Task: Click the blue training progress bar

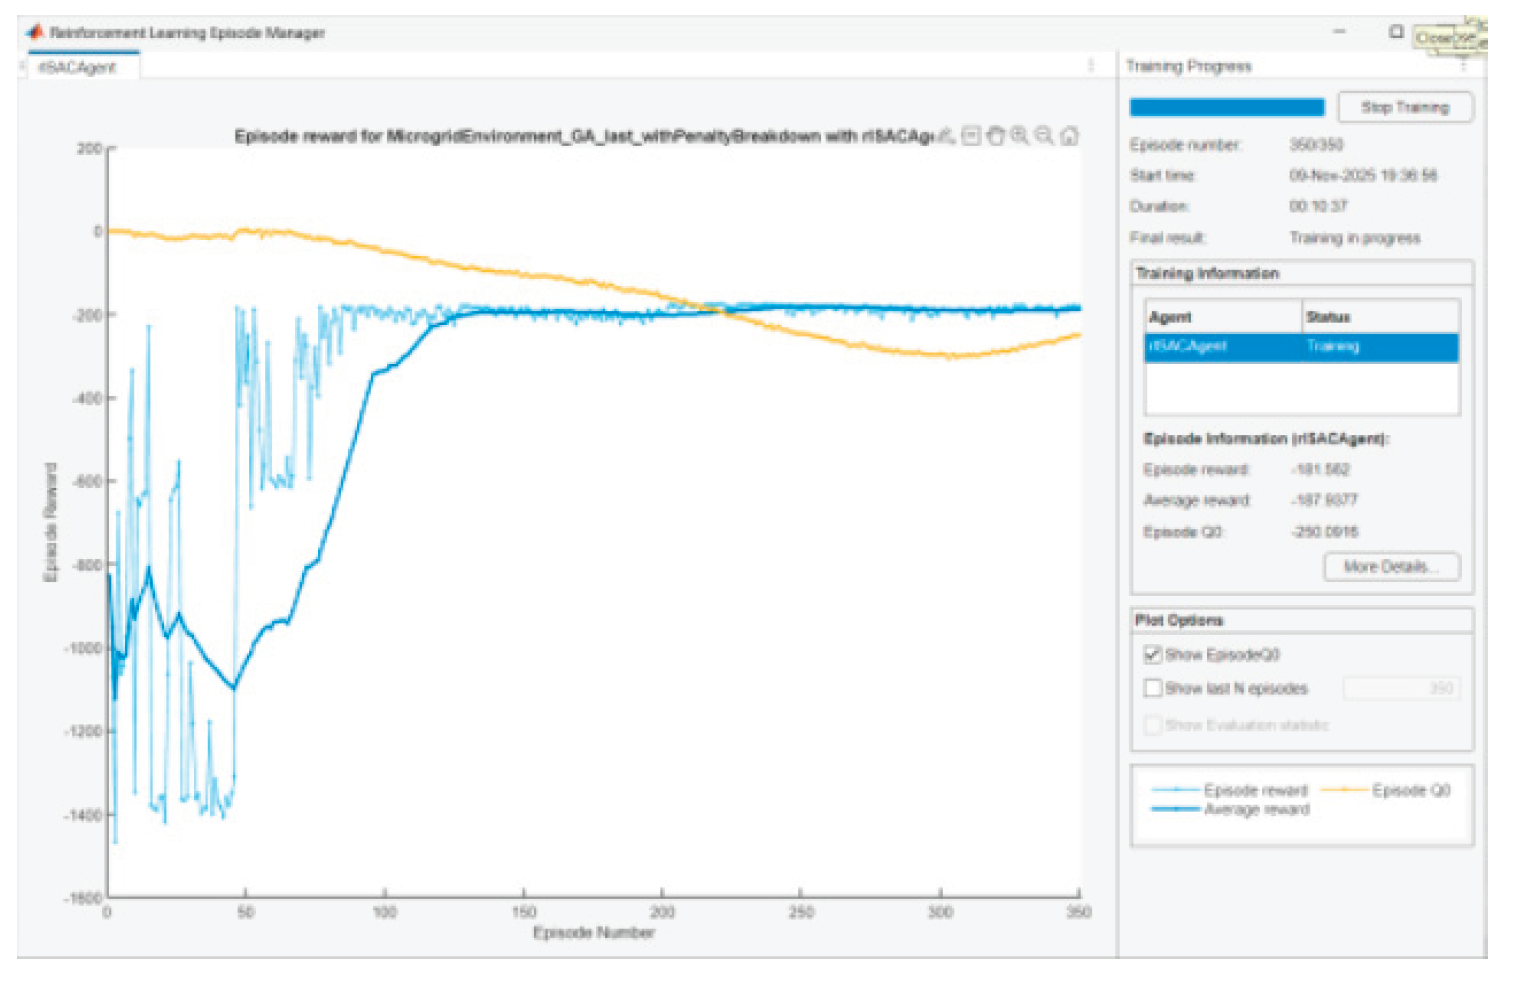Action: (x=1226, y=108)
